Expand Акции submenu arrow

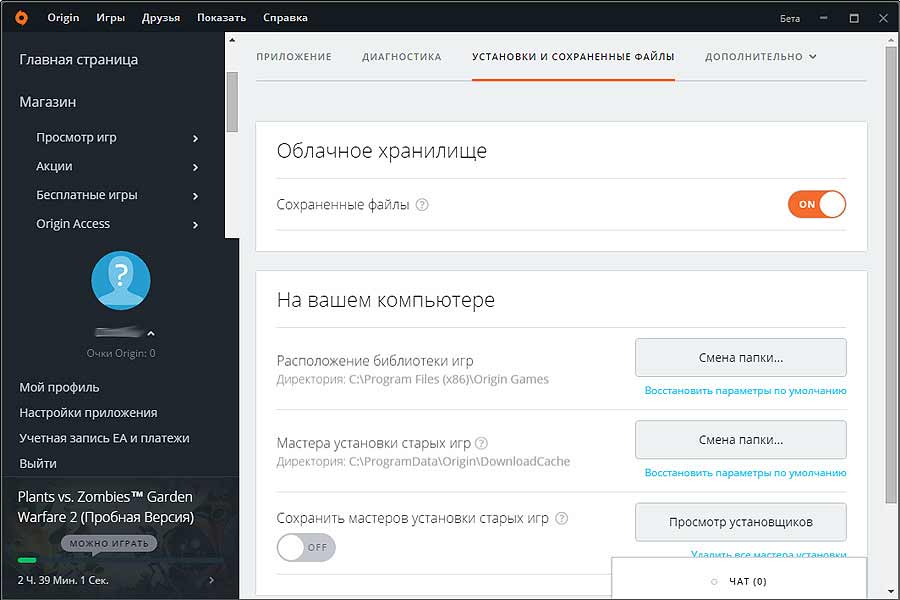pyautogui.click(x=195, y=167)
